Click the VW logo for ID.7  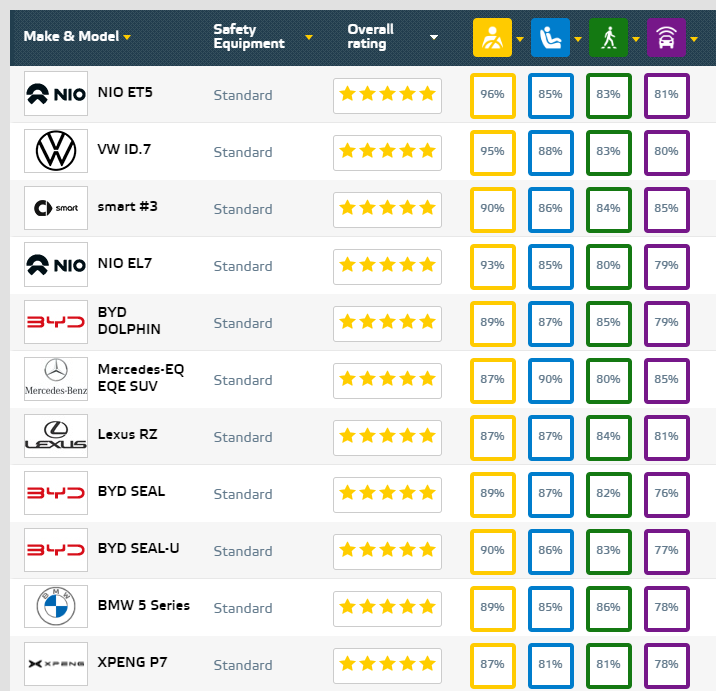[x=56, y=152]
